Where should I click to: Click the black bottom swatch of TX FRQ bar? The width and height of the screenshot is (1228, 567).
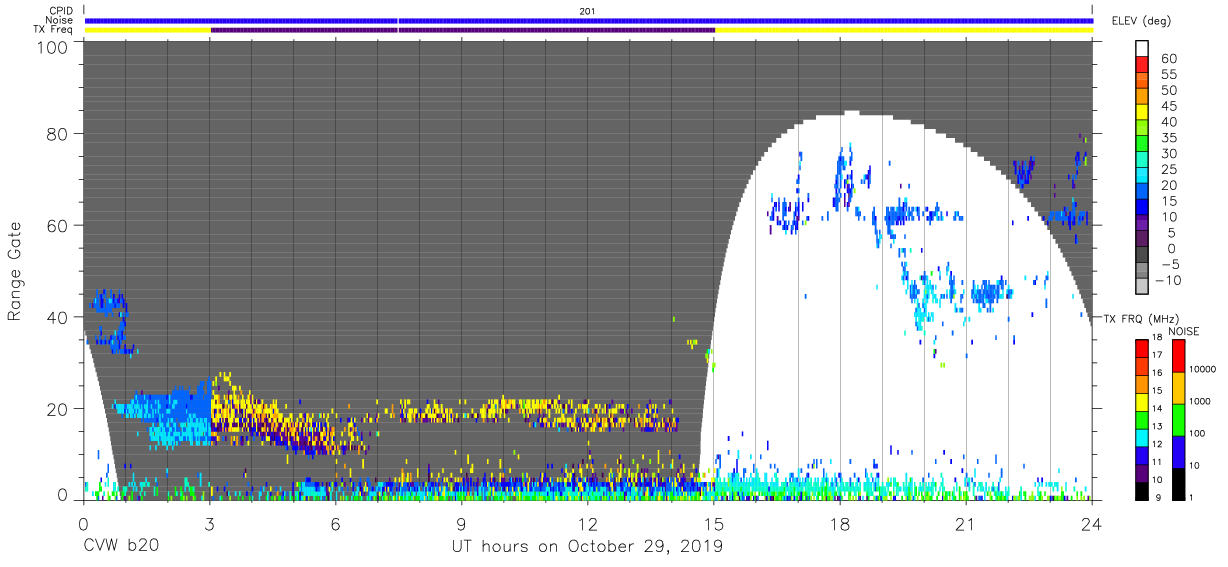[1142, 489]
